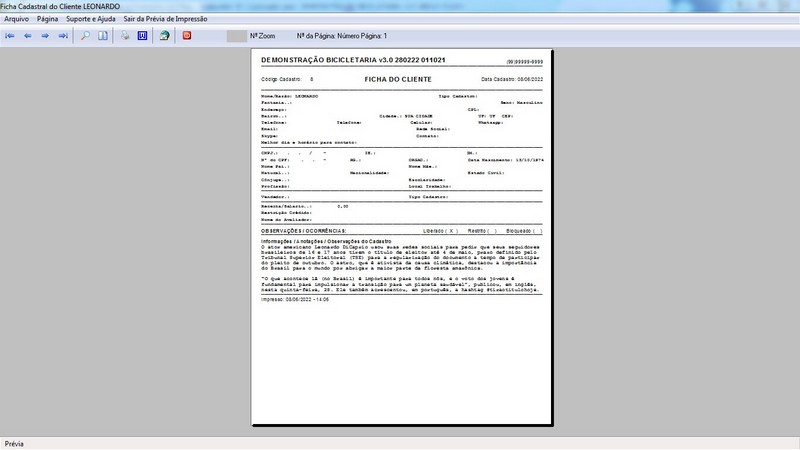Click the FICHA DO CLIENTE heading
Image resolution: width=800 pixels, height=450 pixels.
(398, 79)
